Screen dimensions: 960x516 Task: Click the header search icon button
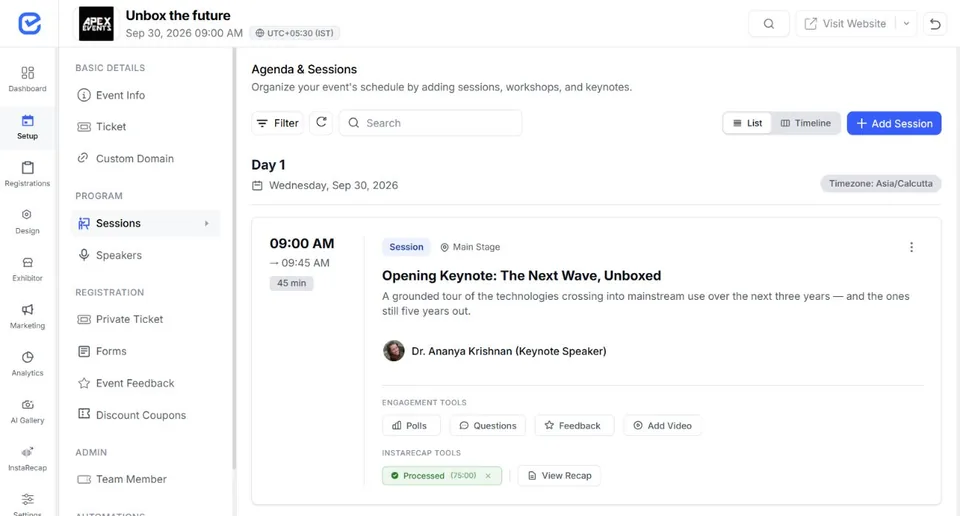pyautogui.click(x=768, y=24)
